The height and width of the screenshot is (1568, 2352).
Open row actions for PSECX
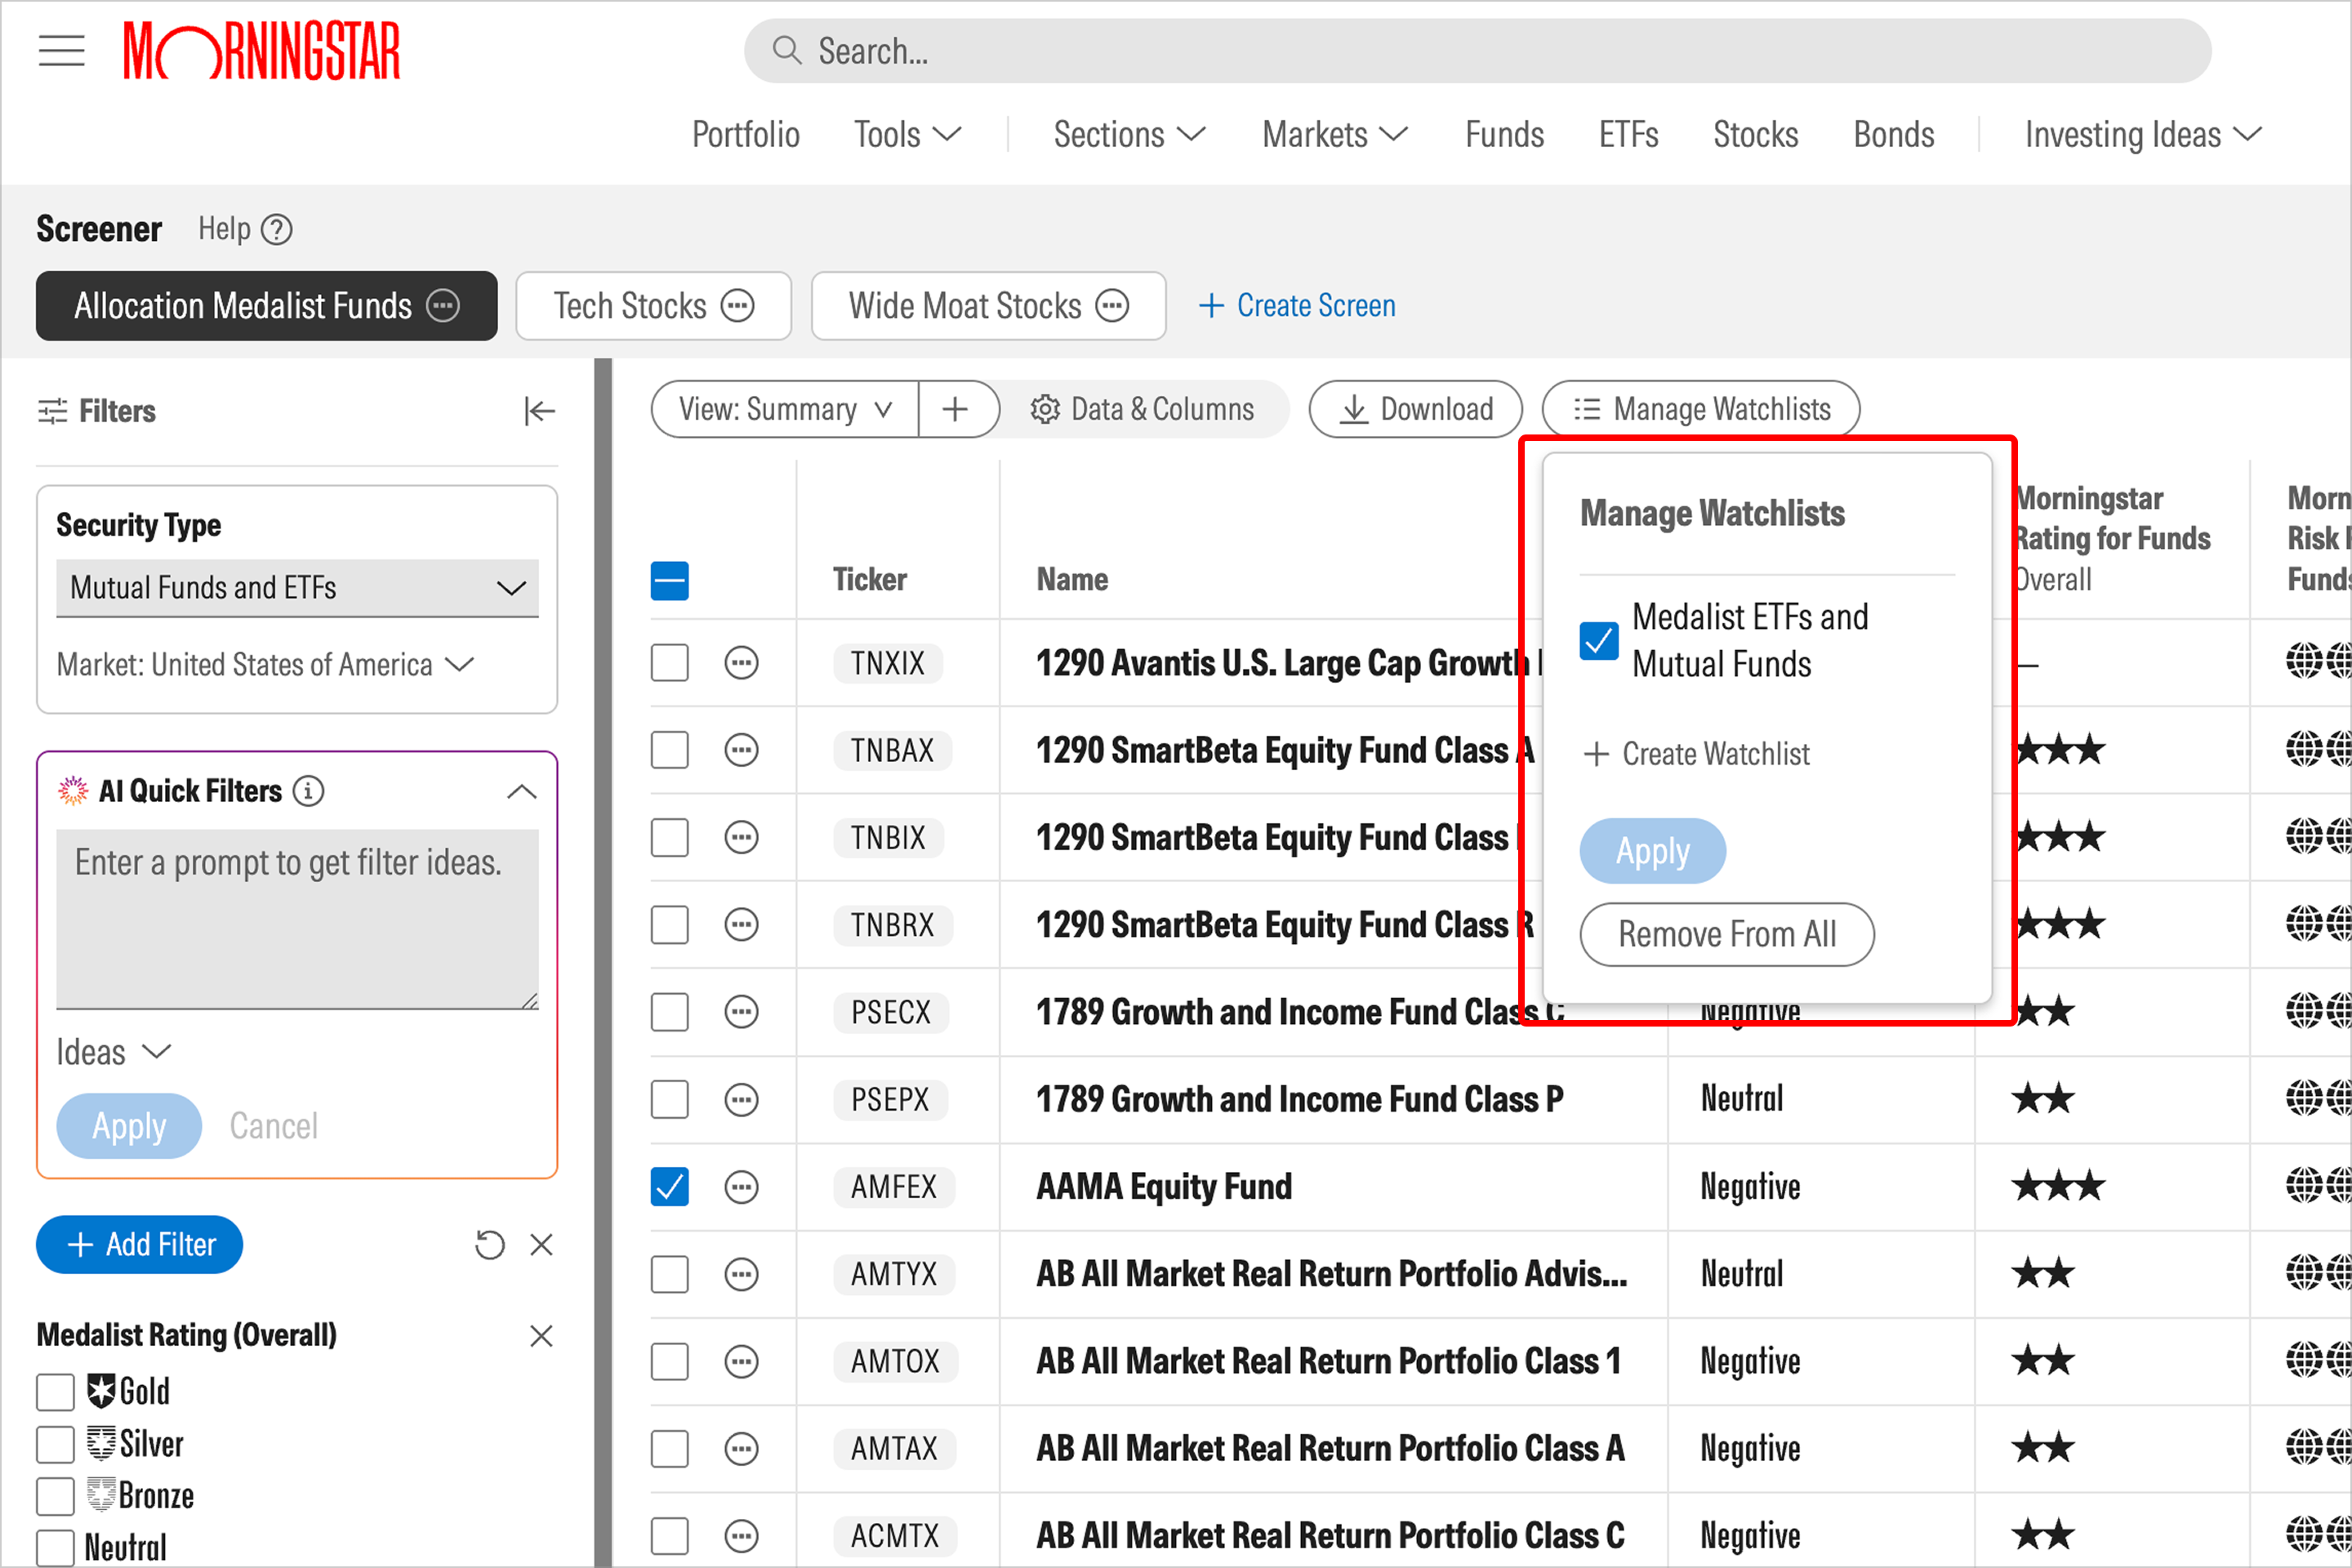[x=741, y=1012]
